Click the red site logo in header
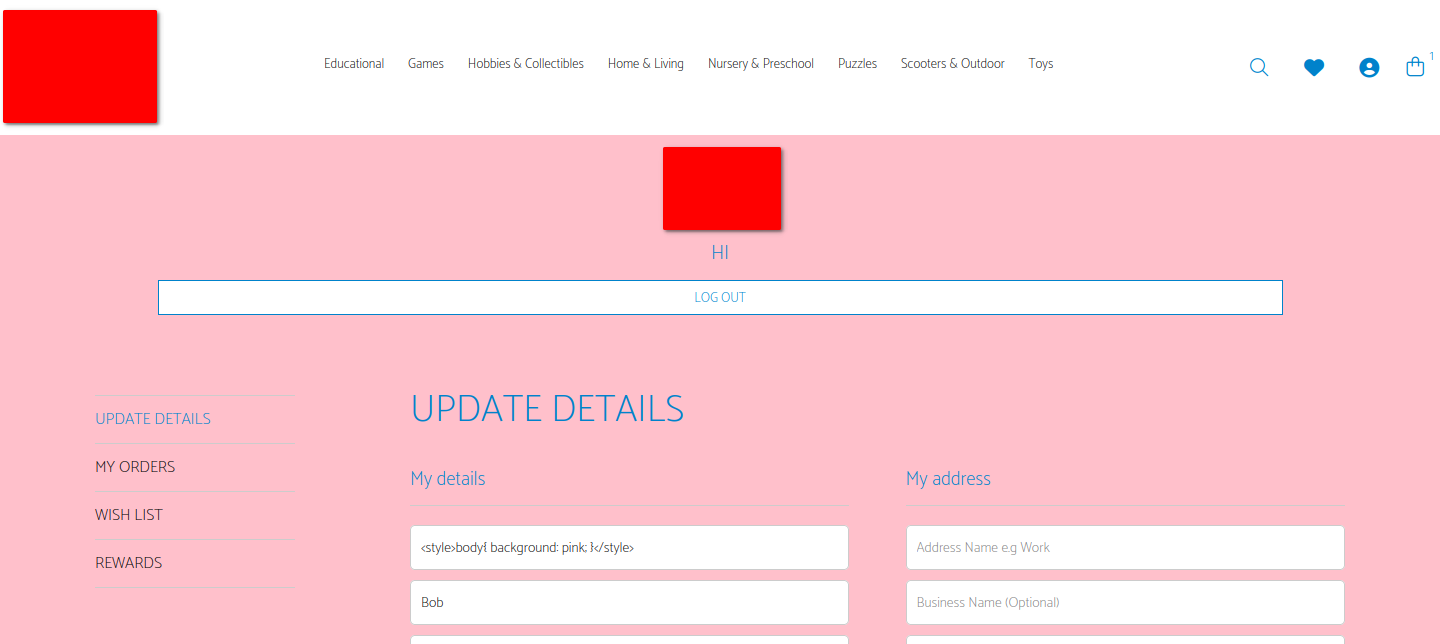 80,67
